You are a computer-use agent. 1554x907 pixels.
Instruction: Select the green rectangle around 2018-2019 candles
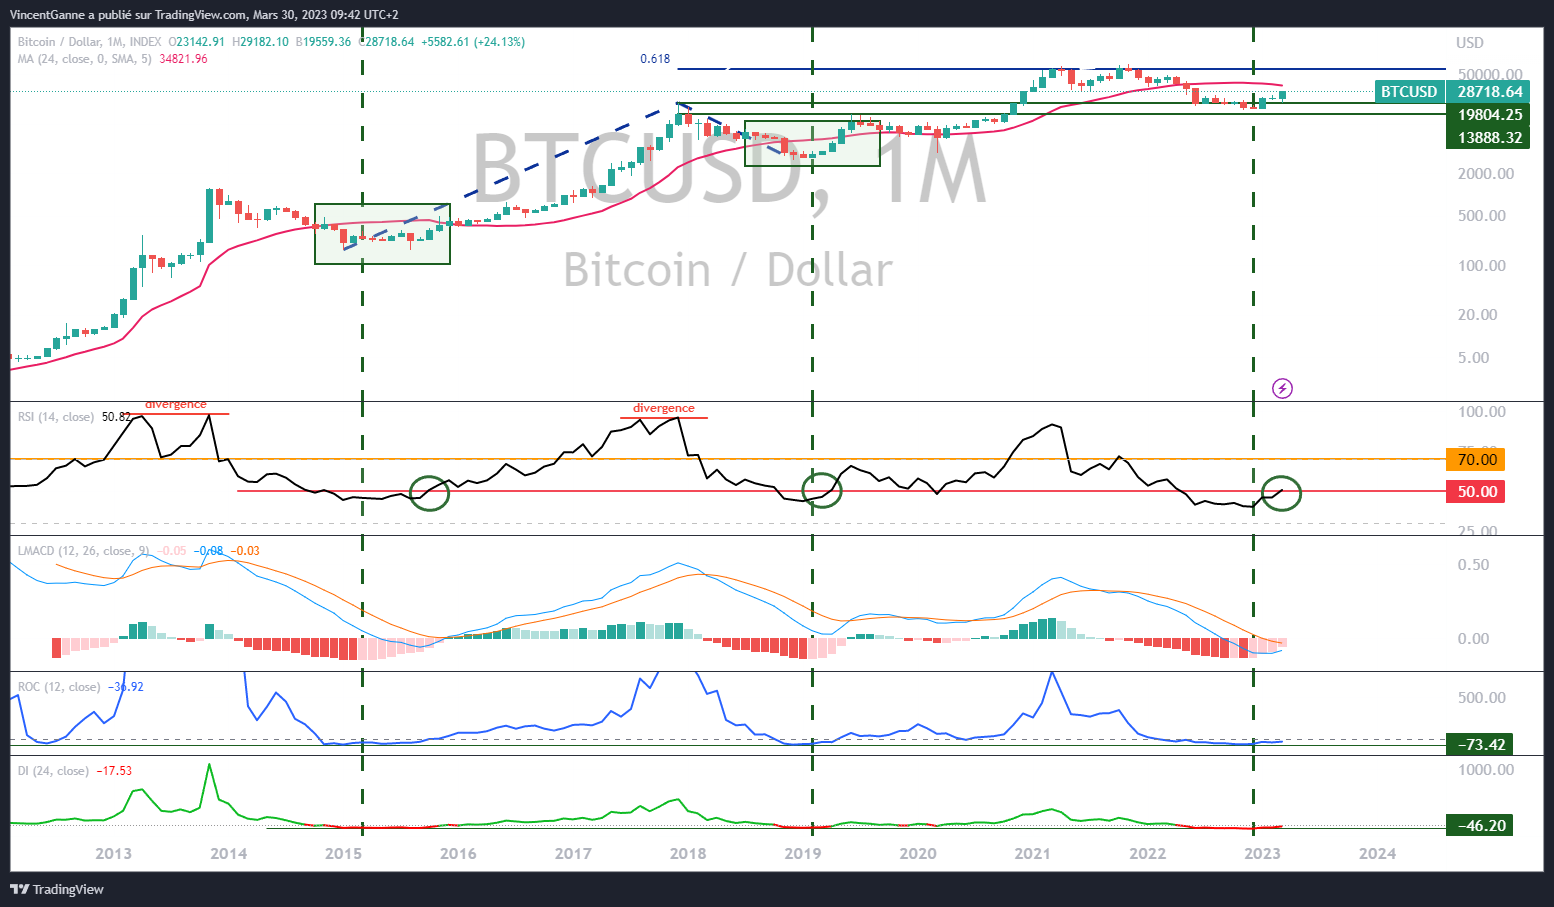[812, 143]
